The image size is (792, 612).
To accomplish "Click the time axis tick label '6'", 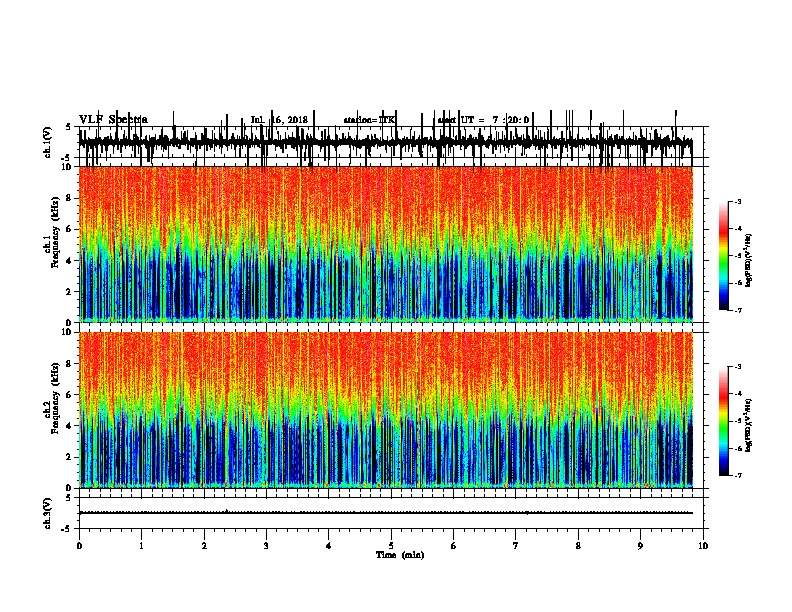I will pyautogui.click(x=454, y=546).
